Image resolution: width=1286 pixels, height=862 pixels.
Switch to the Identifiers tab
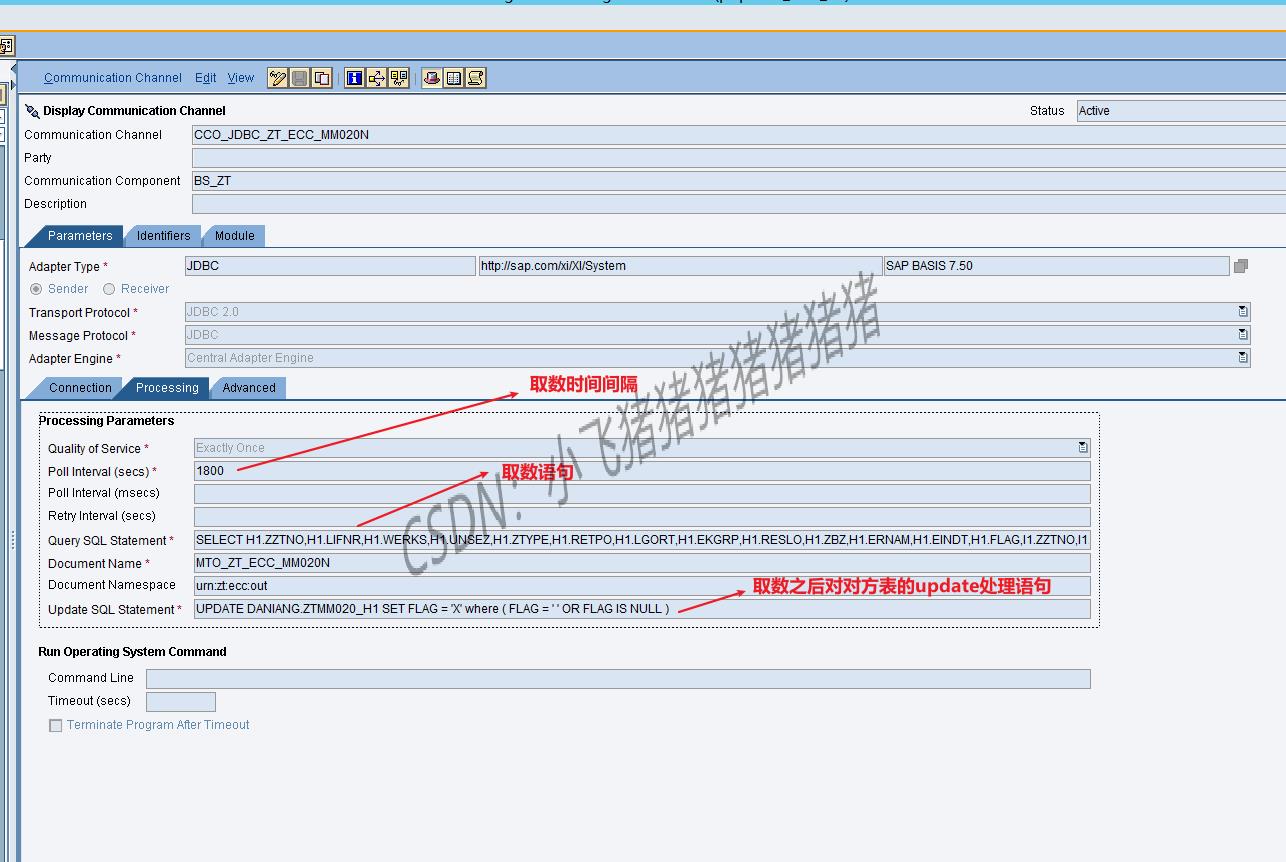click(163, 236)
